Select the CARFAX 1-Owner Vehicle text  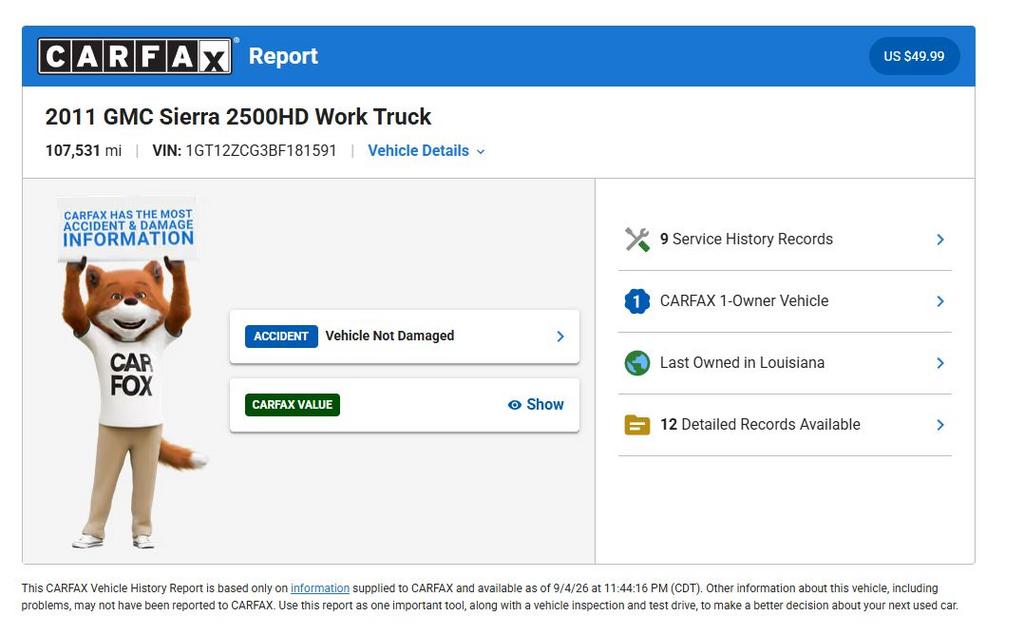pos(744,301)
